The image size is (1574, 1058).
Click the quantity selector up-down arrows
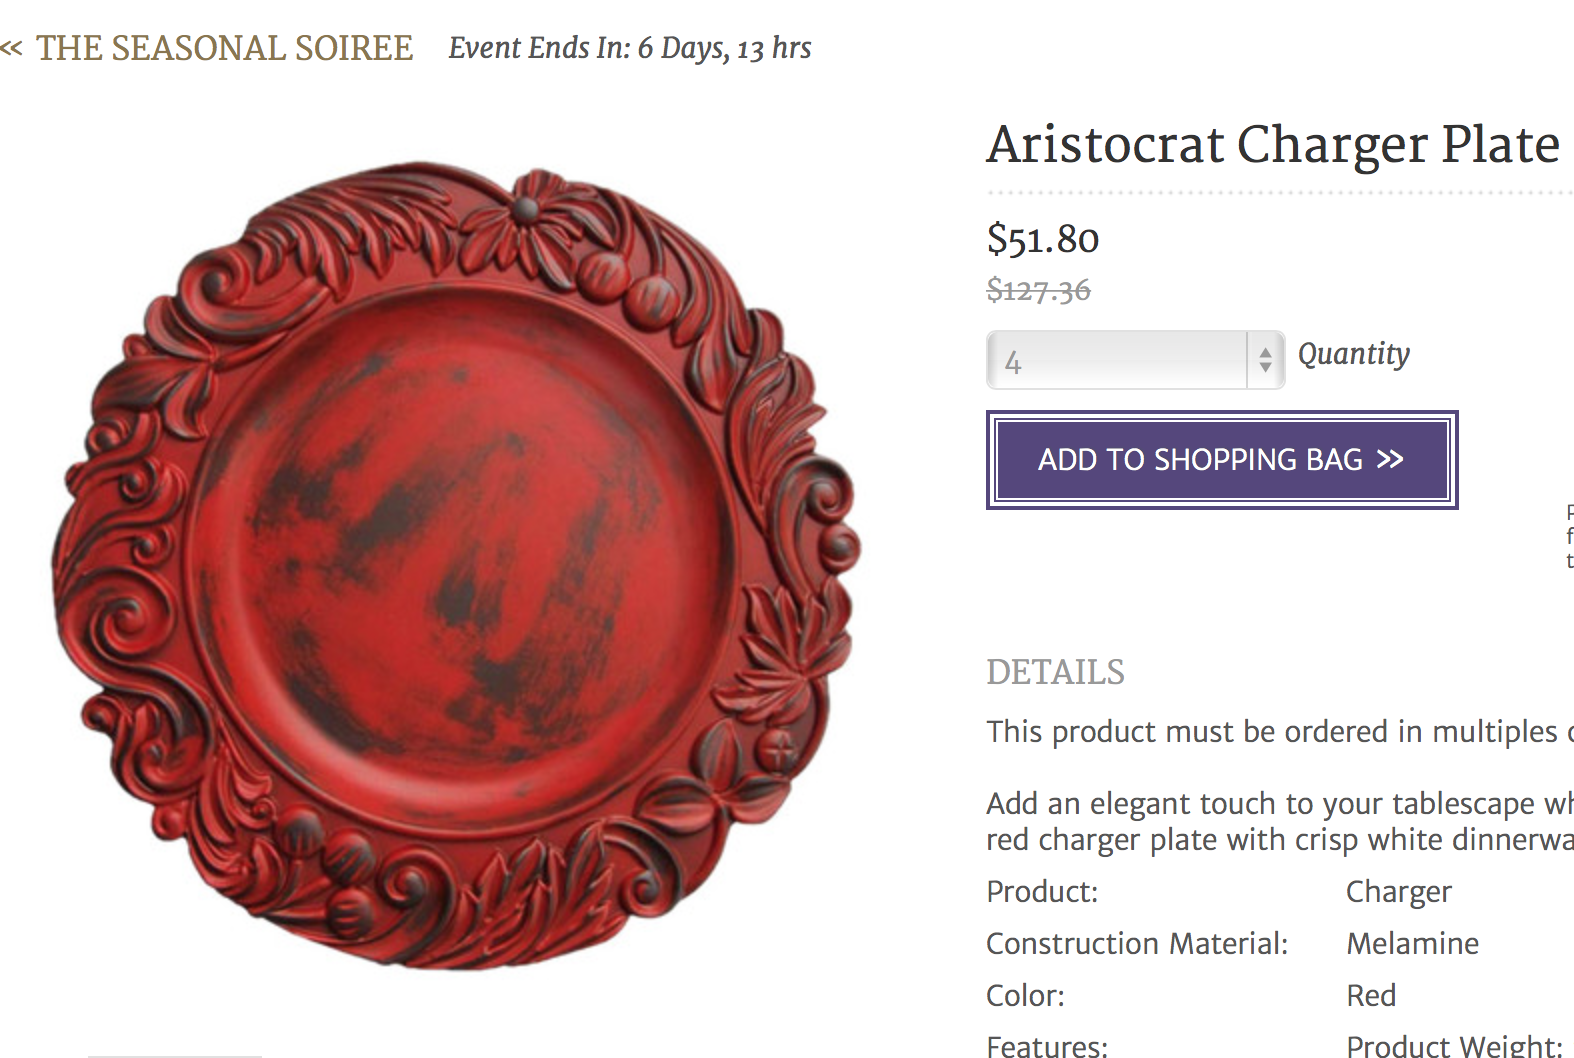click(x=1266, y=360)
